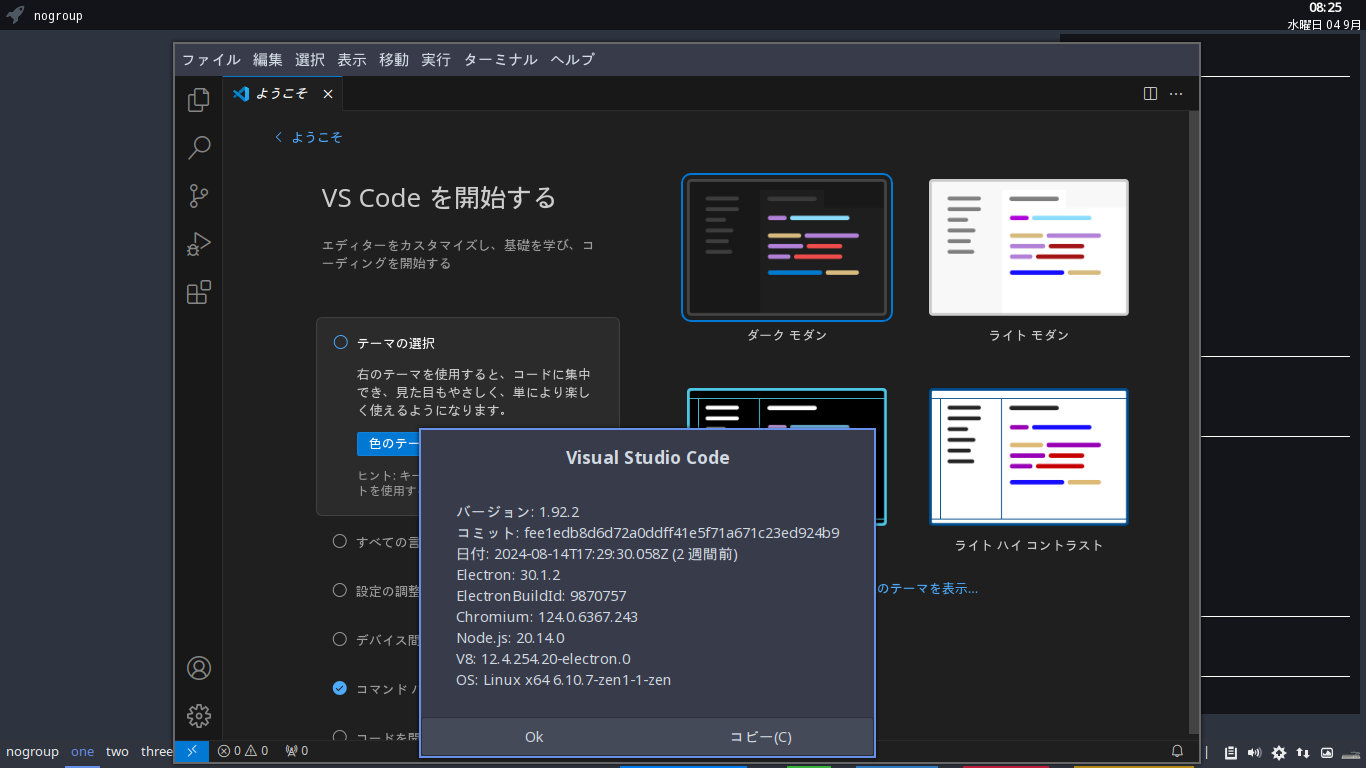Open the notifications bell in status bar
Viewport: 1366px width, 768px height.
(1178, 751)
